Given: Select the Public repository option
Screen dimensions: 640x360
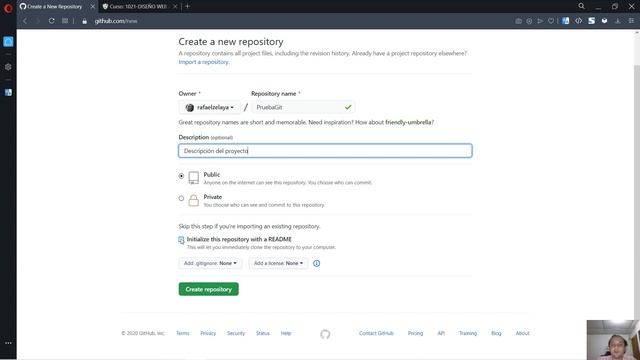Looking at the screenshot, I should pos(181,176).
